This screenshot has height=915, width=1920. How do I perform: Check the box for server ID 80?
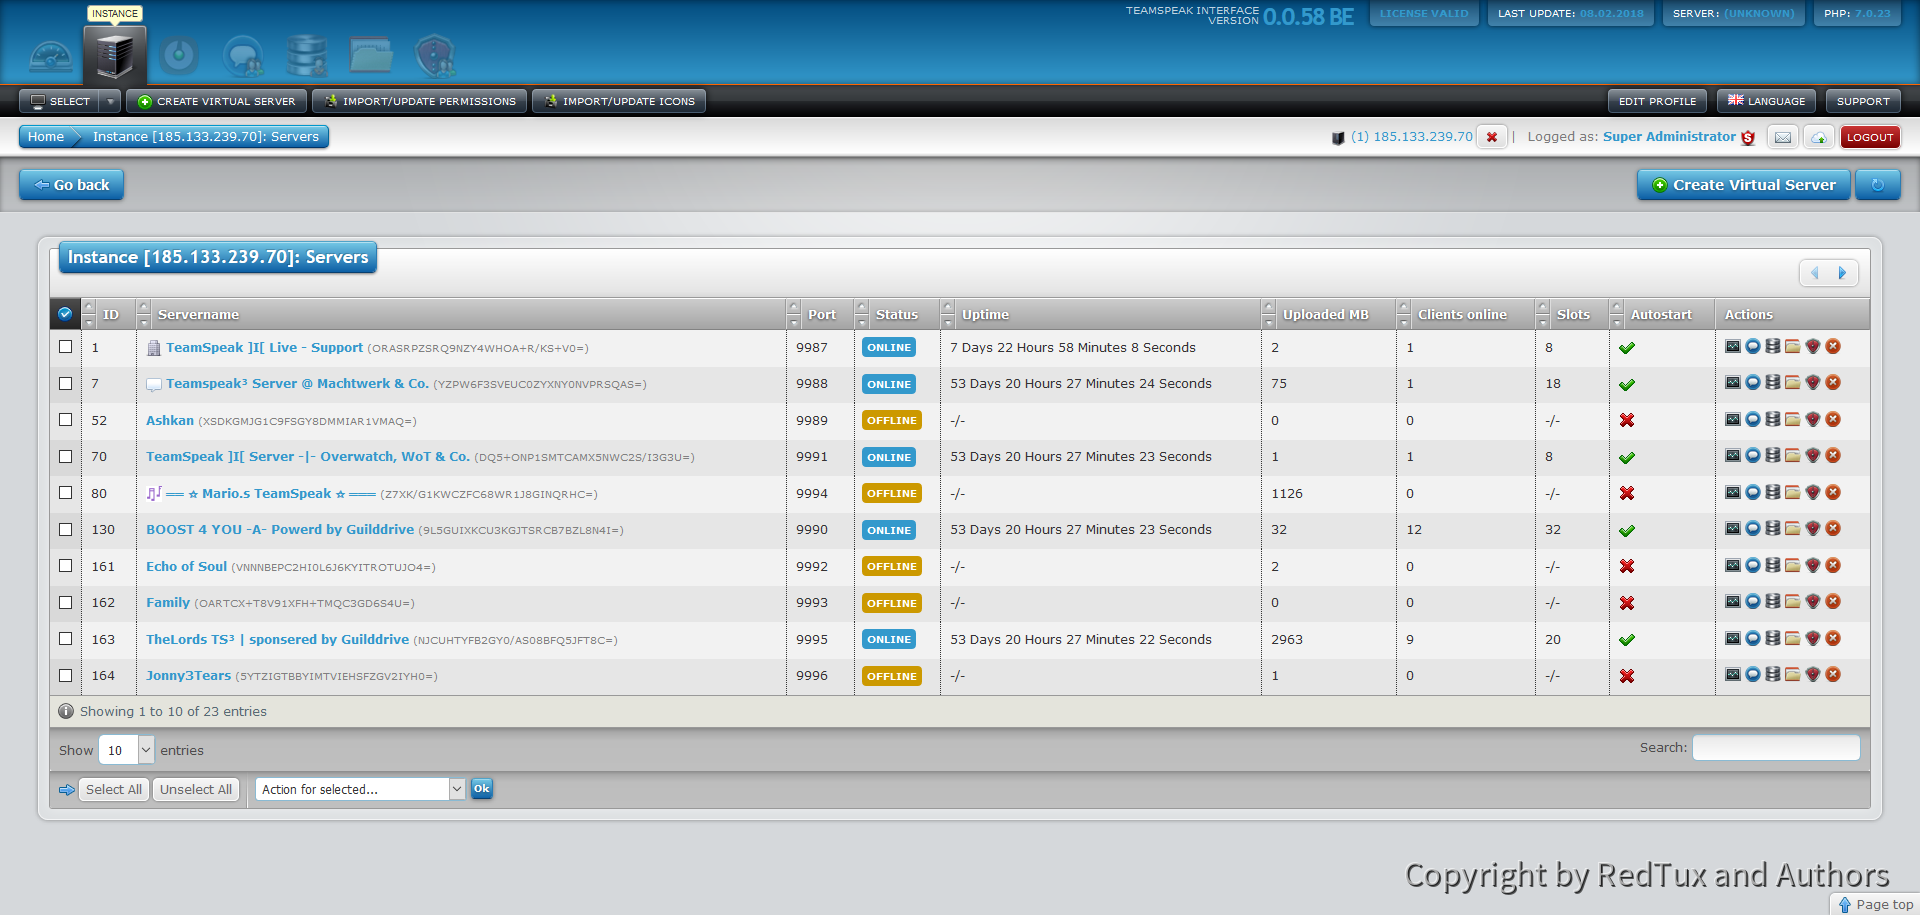65,493
